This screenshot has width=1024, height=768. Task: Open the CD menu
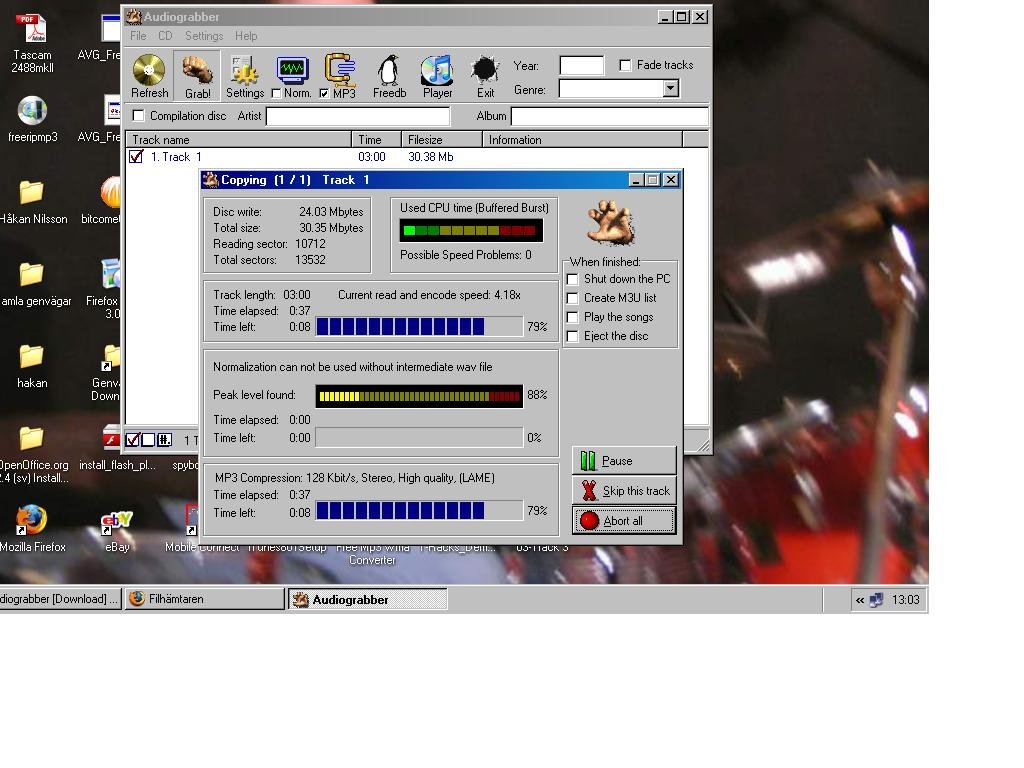point(165,36)
